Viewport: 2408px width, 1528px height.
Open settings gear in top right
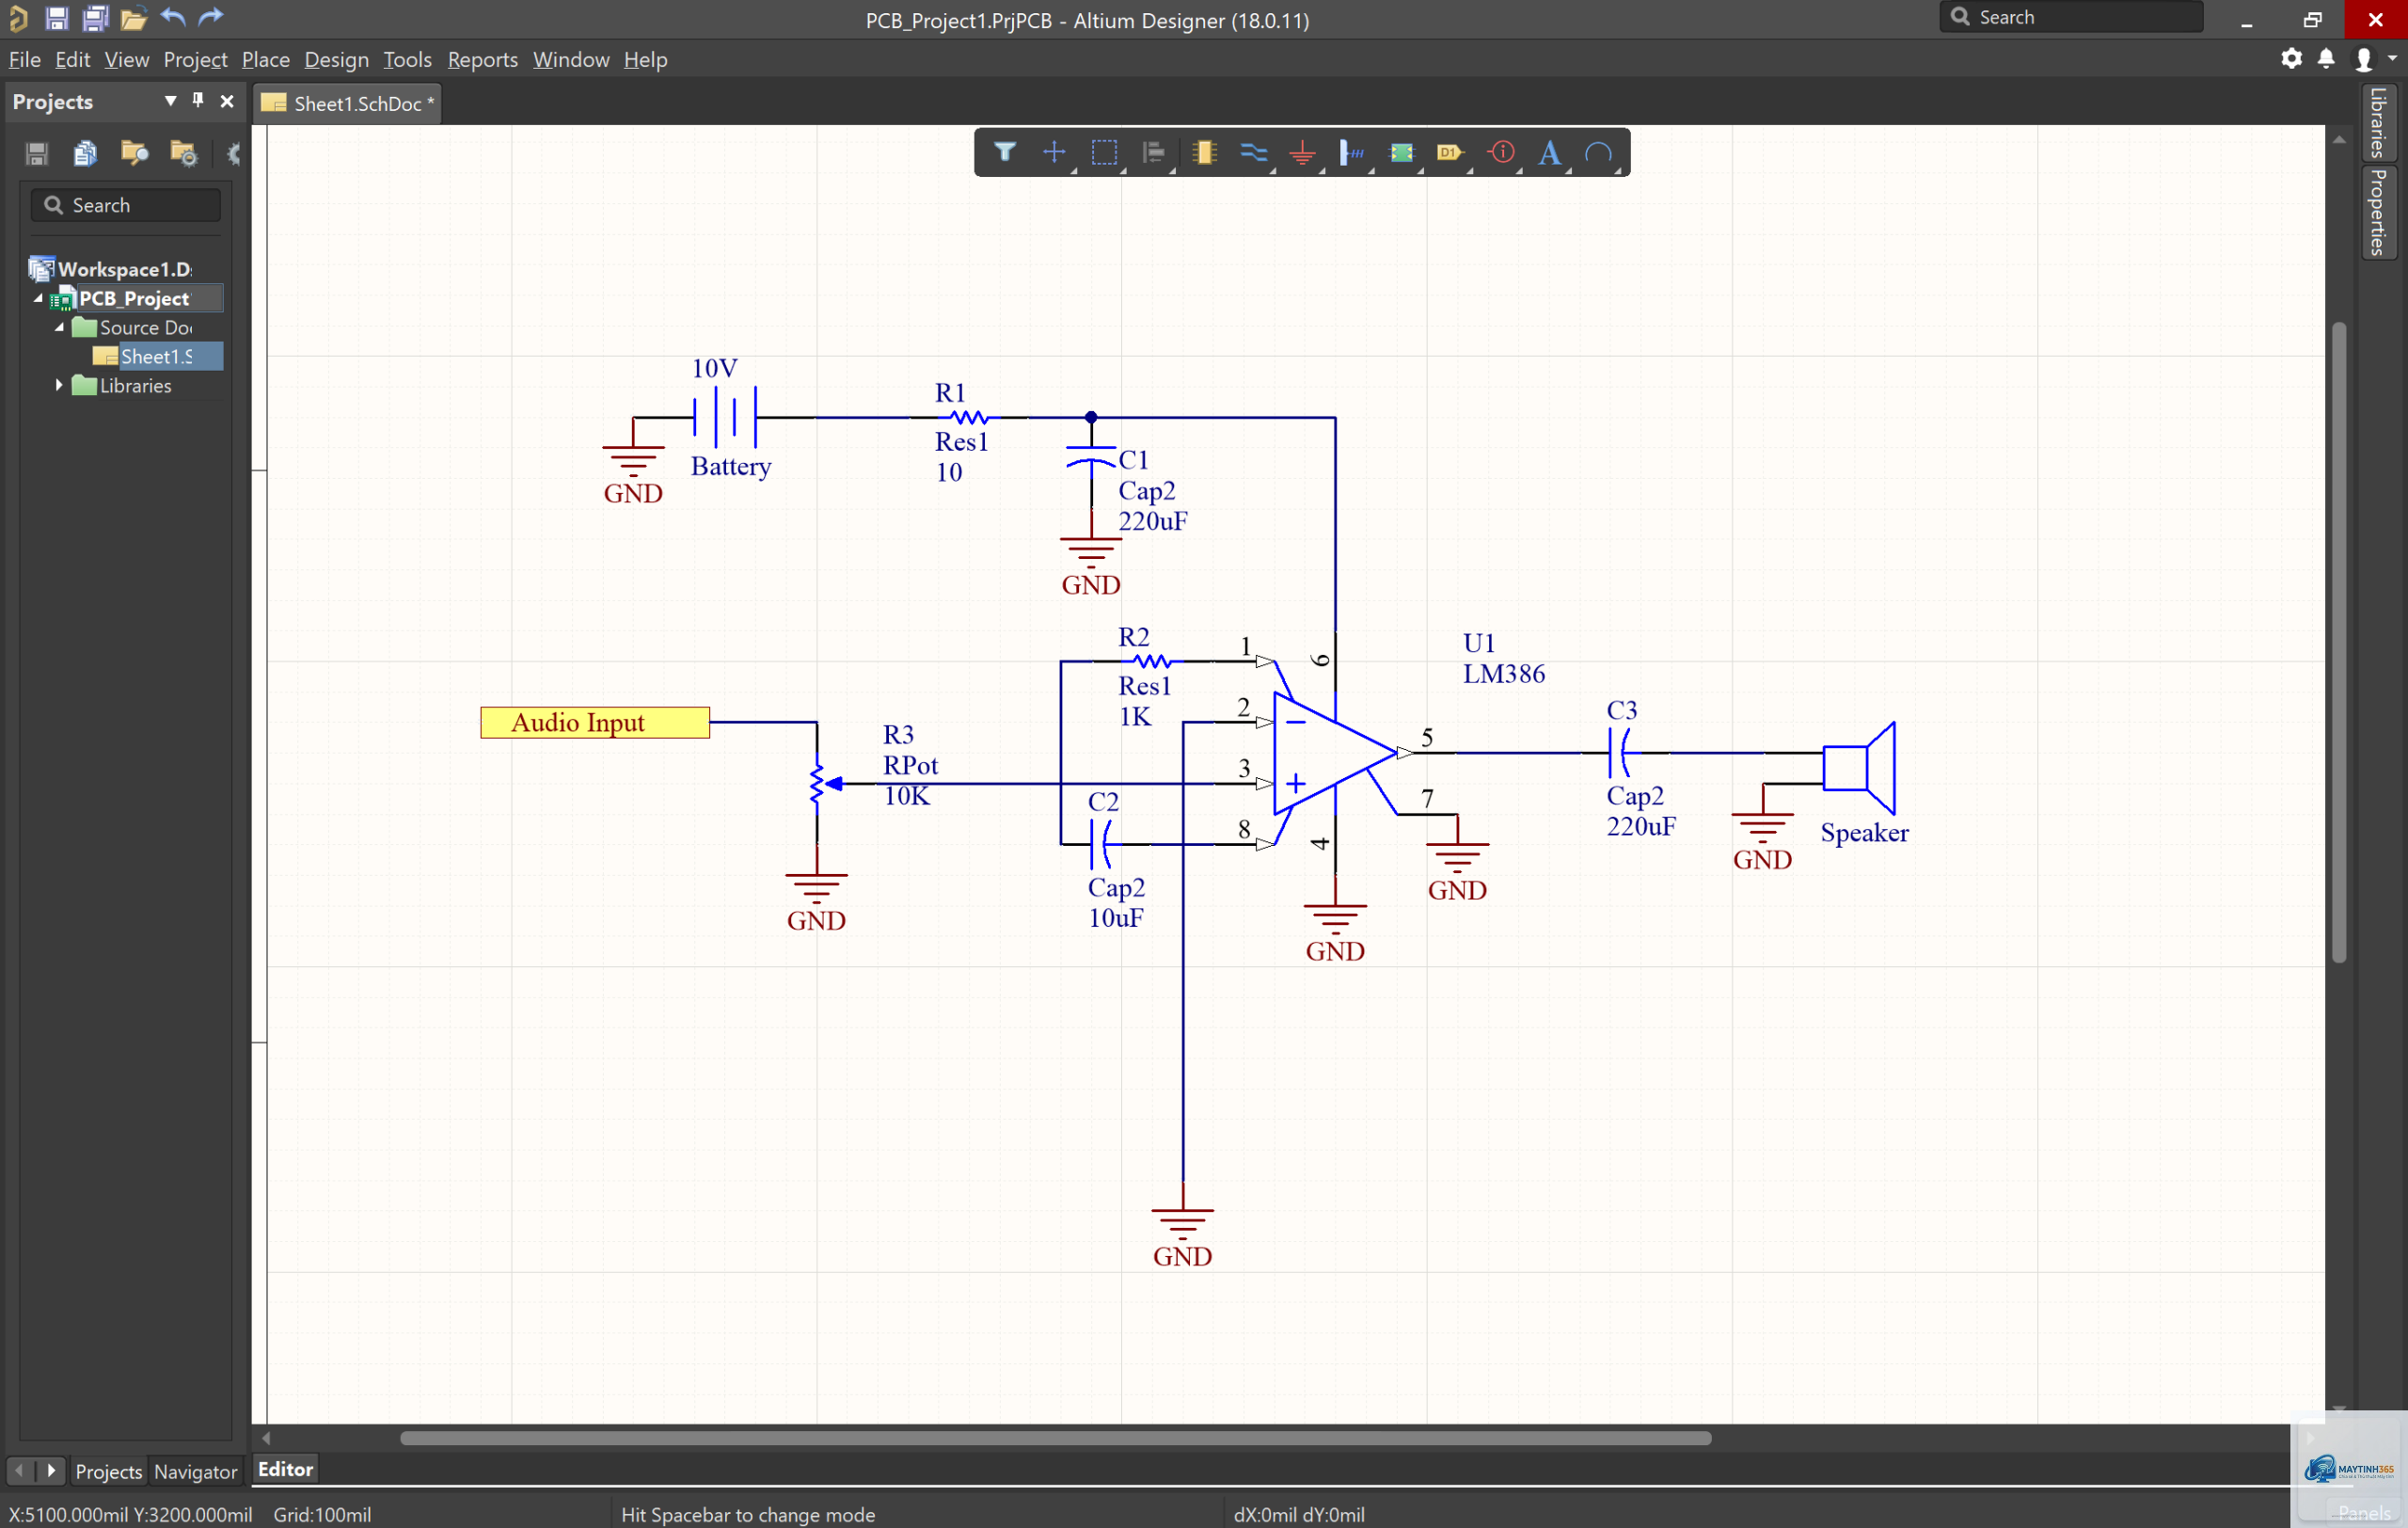coord(2291,59)
